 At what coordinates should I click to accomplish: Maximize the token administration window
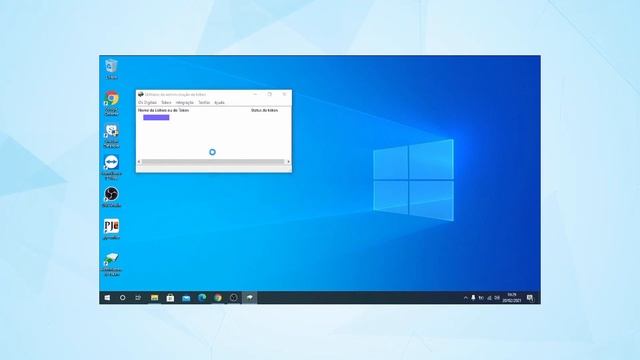270,94
